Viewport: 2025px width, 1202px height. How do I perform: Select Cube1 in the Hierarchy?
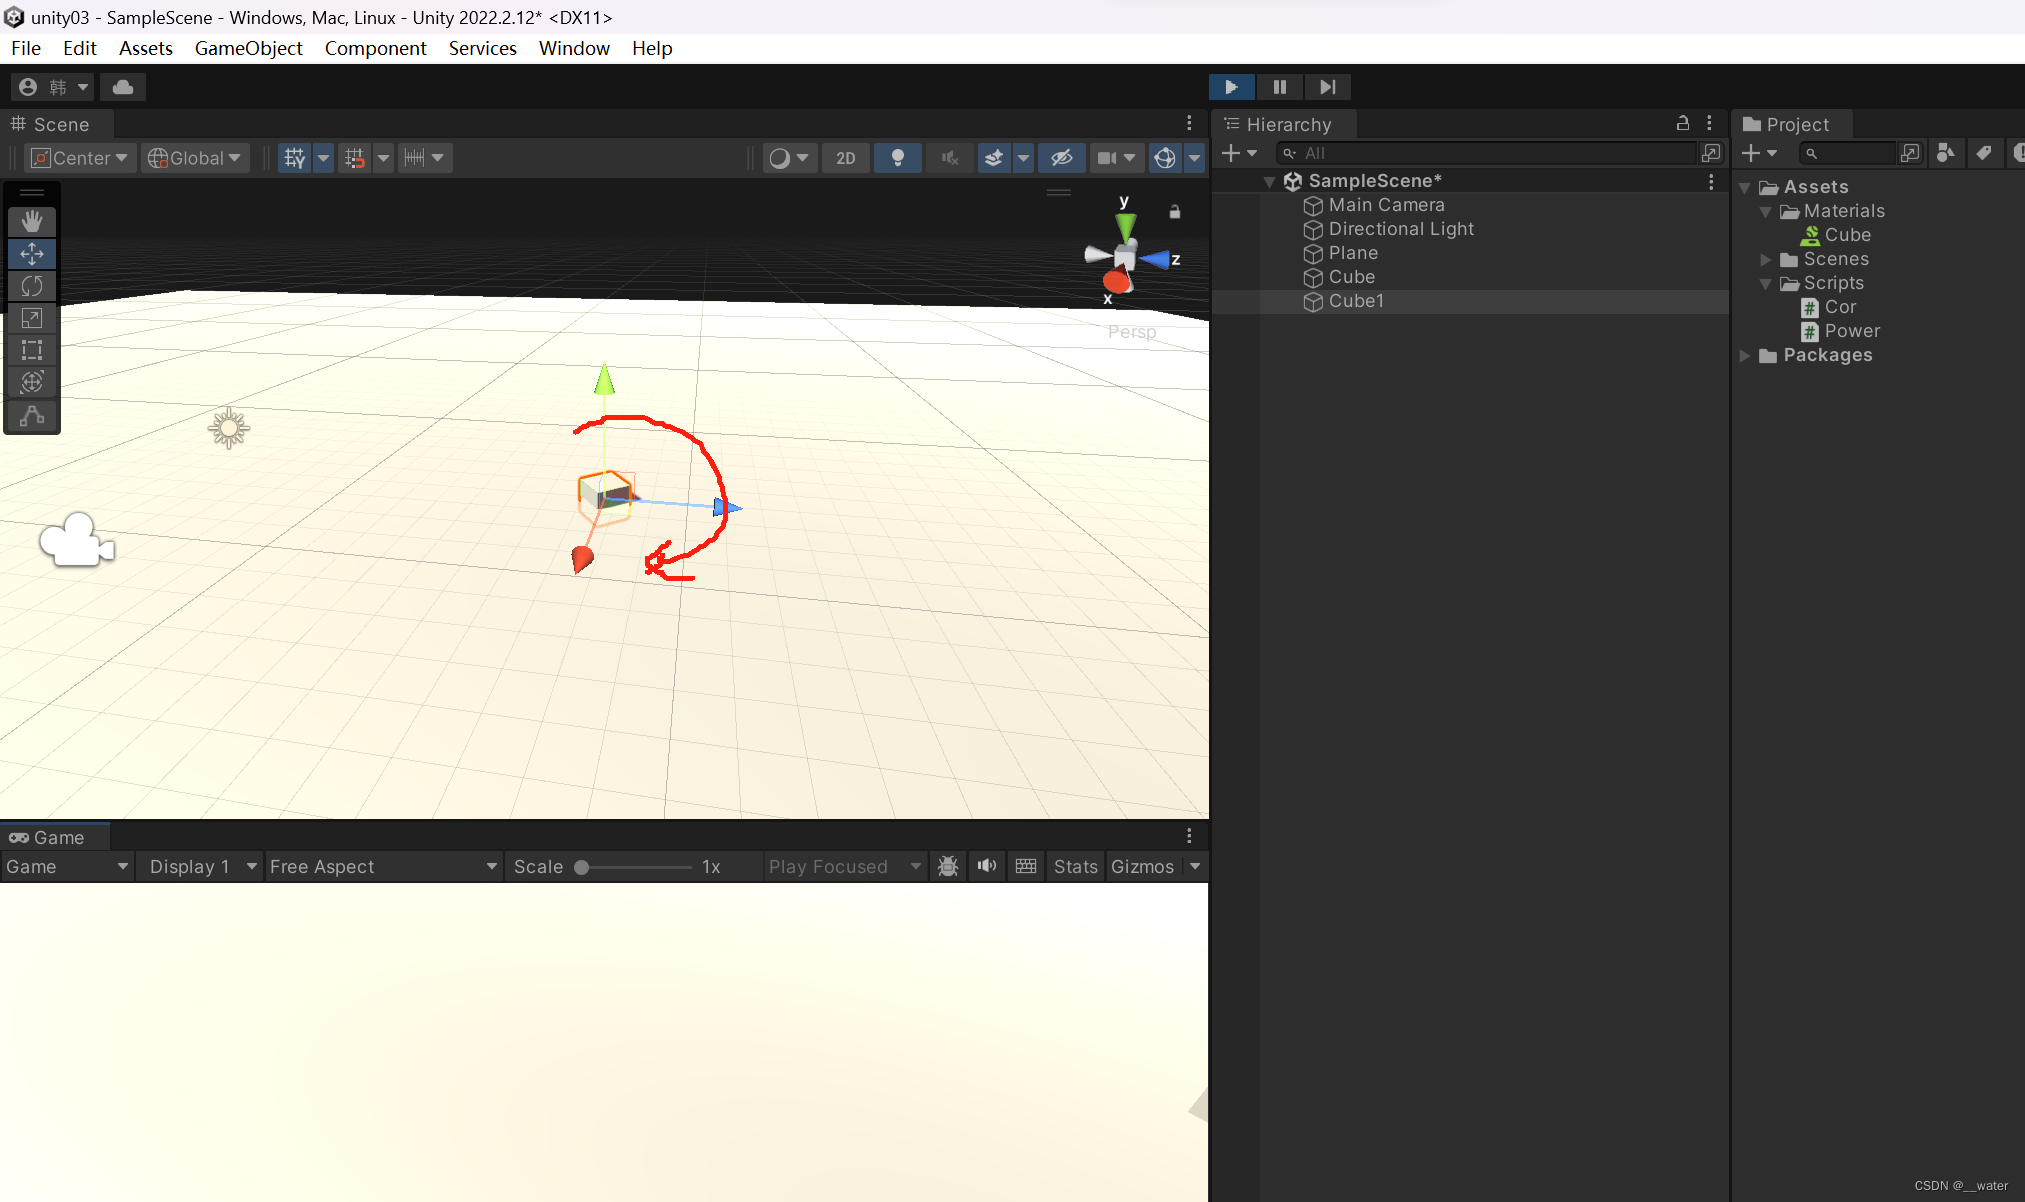1355,301
